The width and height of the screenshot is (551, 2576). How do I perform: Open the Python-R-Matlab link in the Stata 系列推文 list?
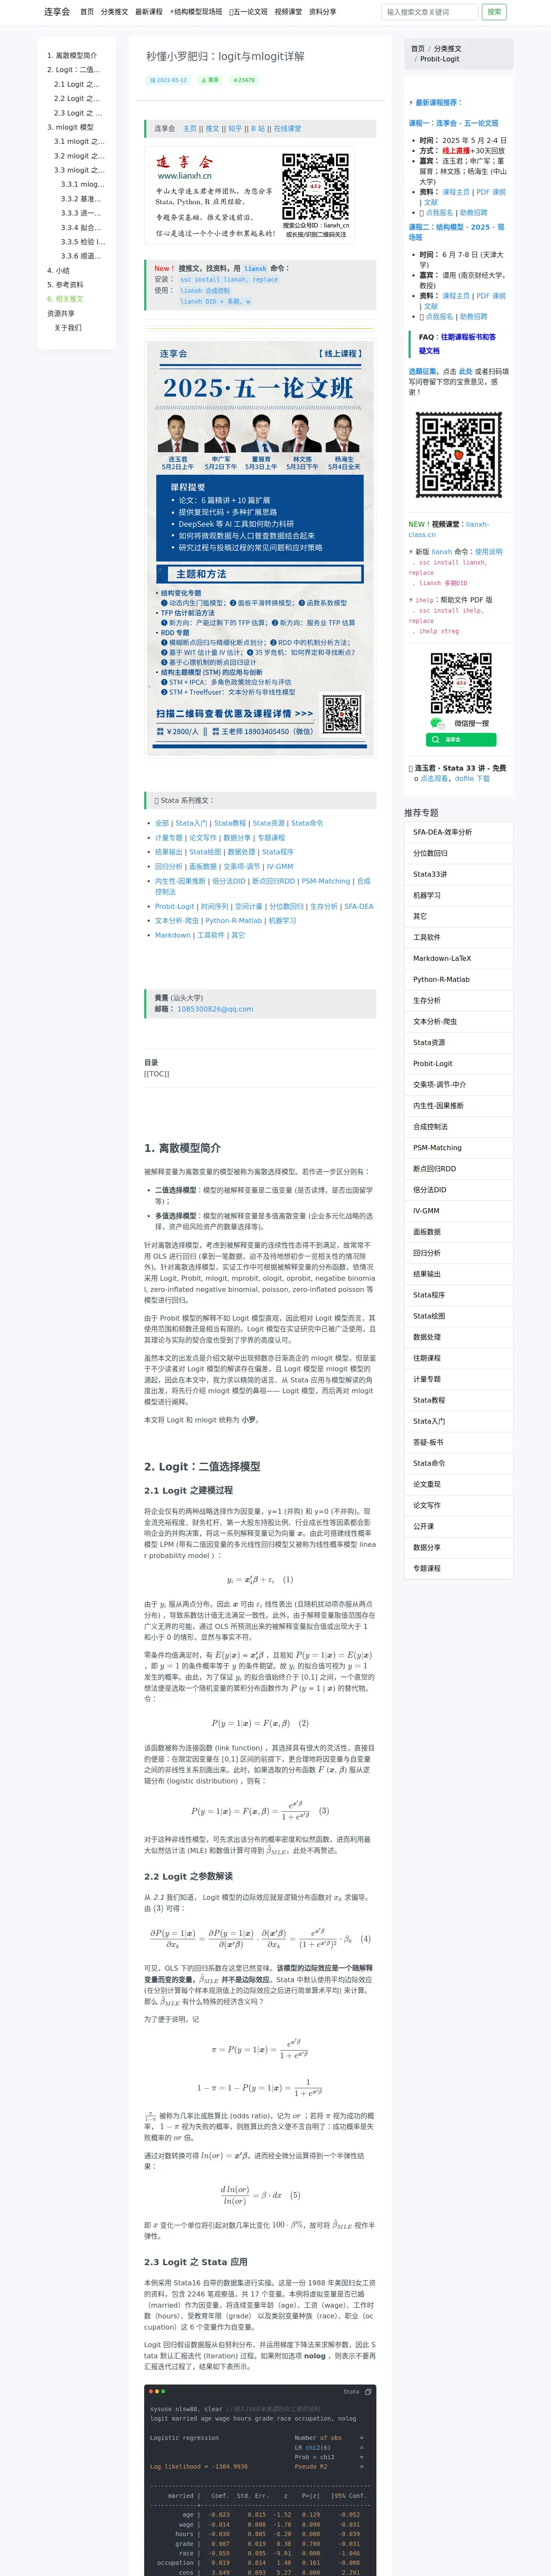[x=233, y=921]
